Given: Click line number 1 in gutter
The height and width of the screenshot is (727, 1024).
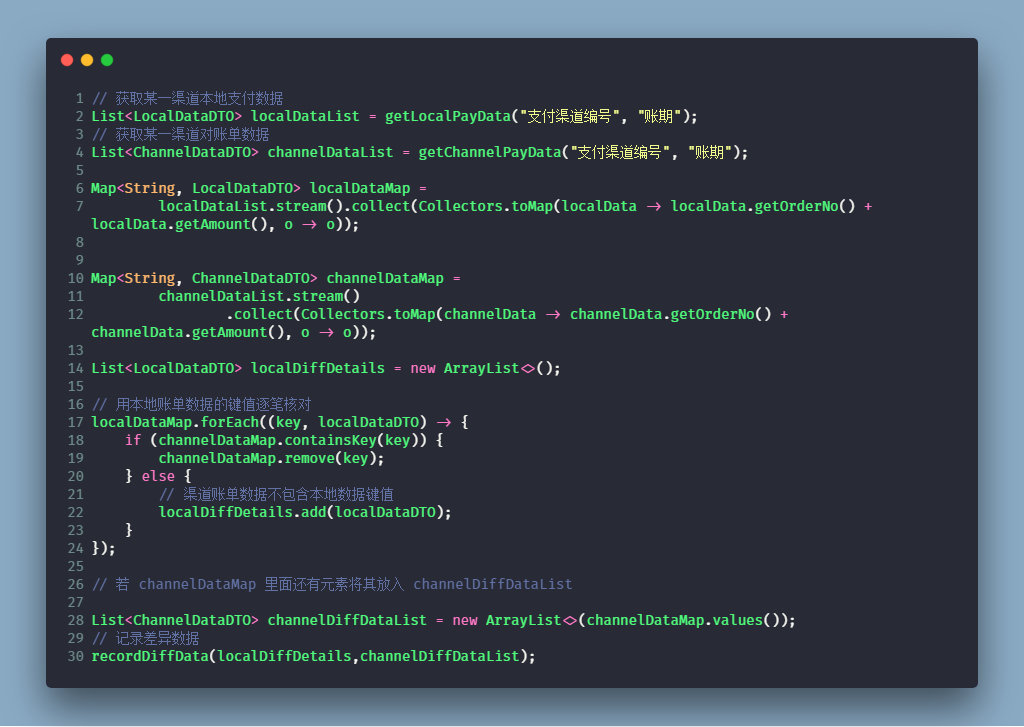Looking at the screenshot, I should pos(80,99).
